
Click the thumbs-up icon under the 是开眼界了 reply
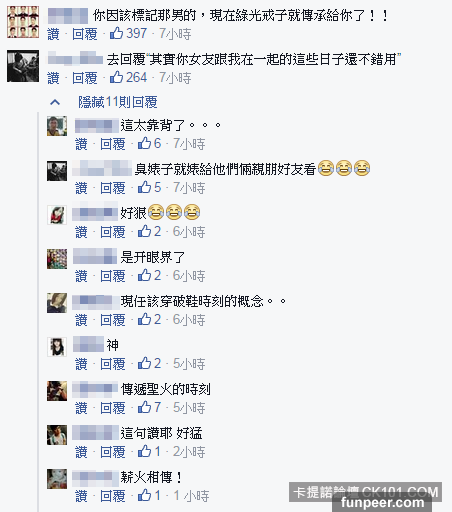(145, 275)
